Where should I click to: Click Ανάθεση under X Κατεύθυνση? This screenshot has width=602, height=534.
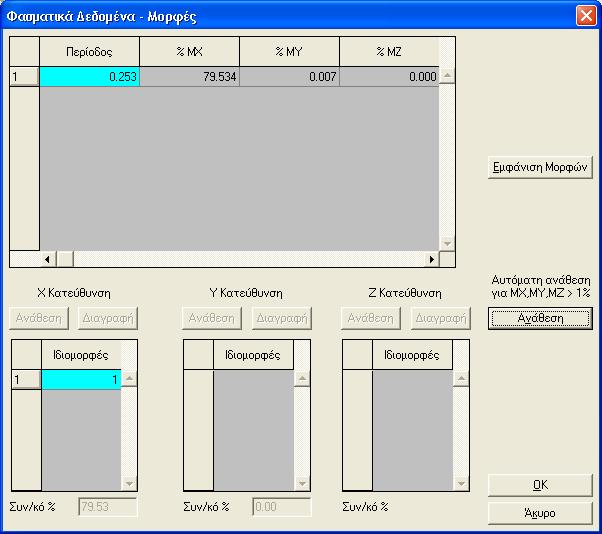point(39,318)
